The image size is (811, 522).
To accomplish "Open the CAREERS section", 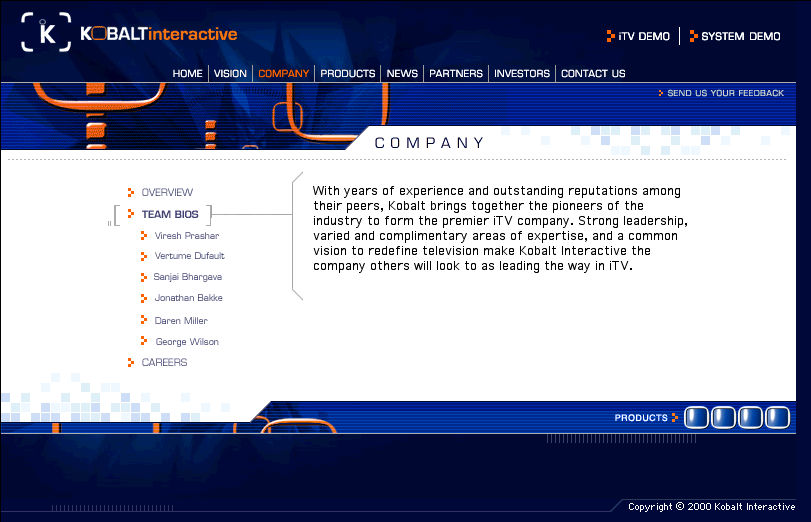I will pyautogui.click(x=164, y=362).
